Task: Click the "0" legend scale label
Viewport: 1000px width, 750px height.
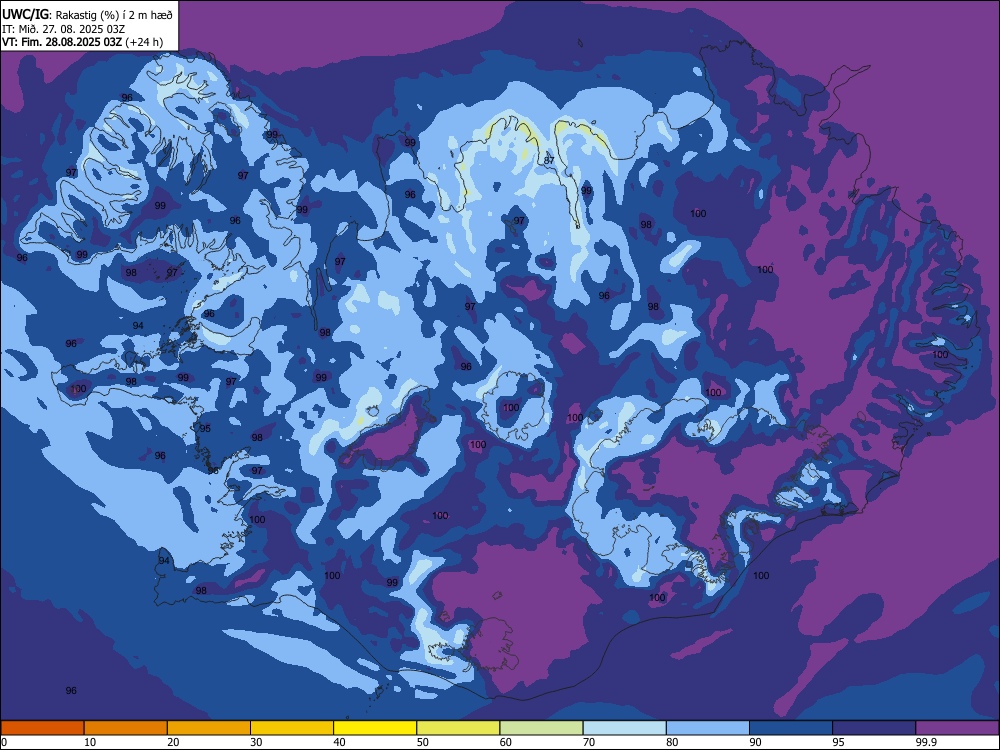Action: pyautogui.click(x=4, y=742)
